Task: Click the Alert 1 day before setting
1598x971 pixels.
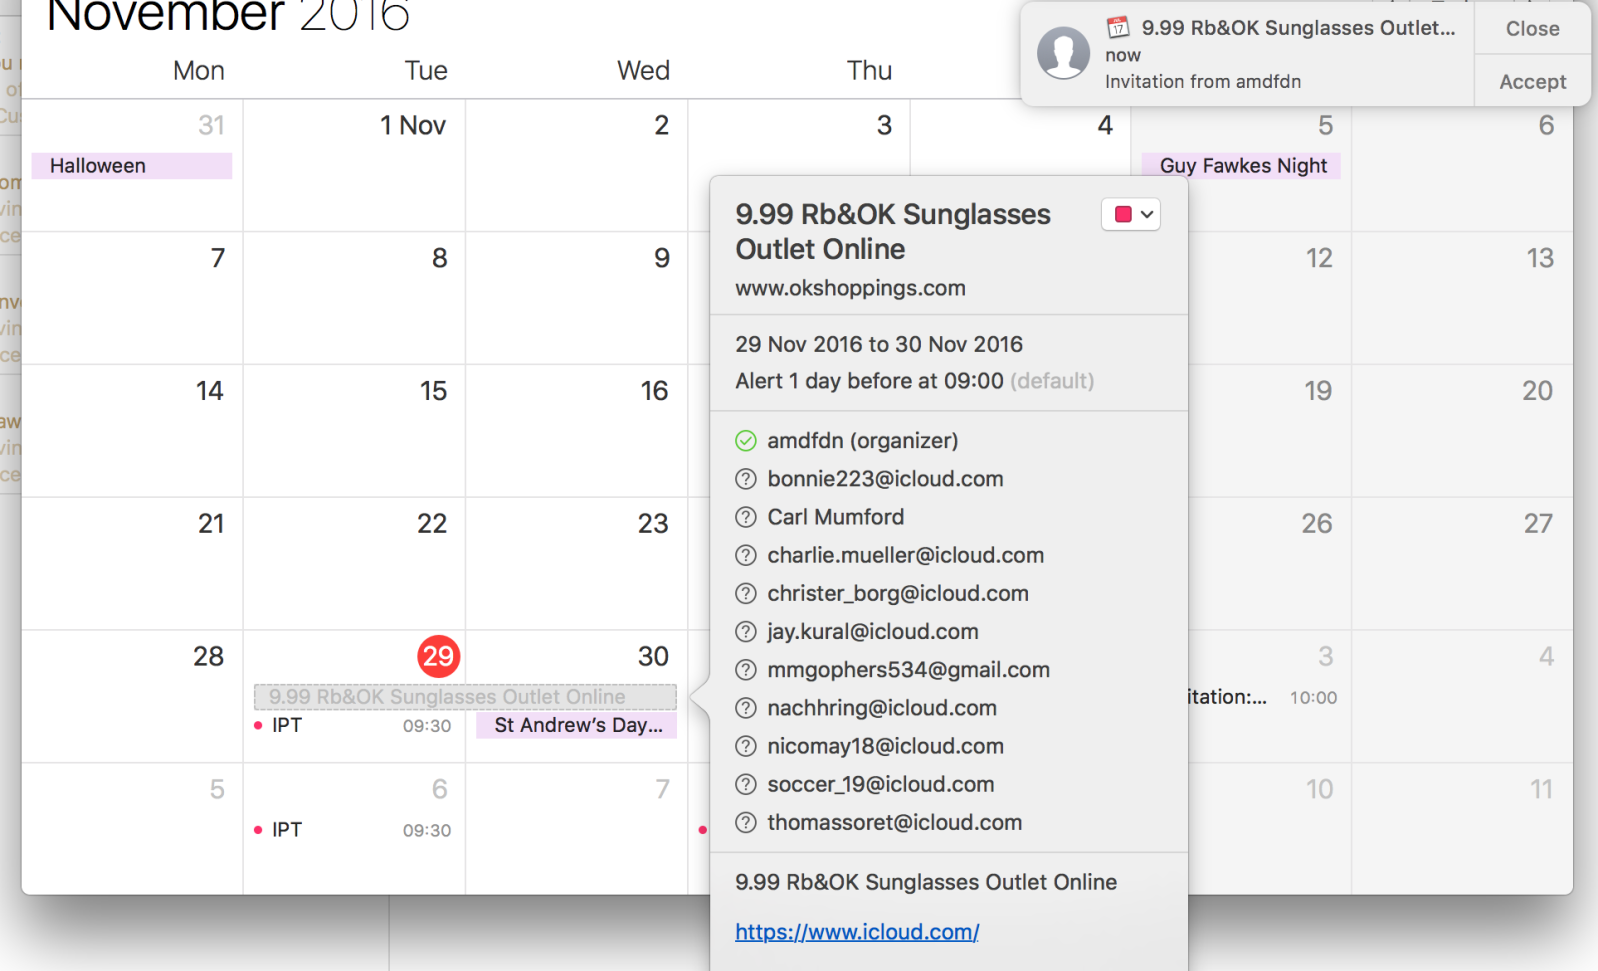Action: pyautogui.click(x=914, y=381)
